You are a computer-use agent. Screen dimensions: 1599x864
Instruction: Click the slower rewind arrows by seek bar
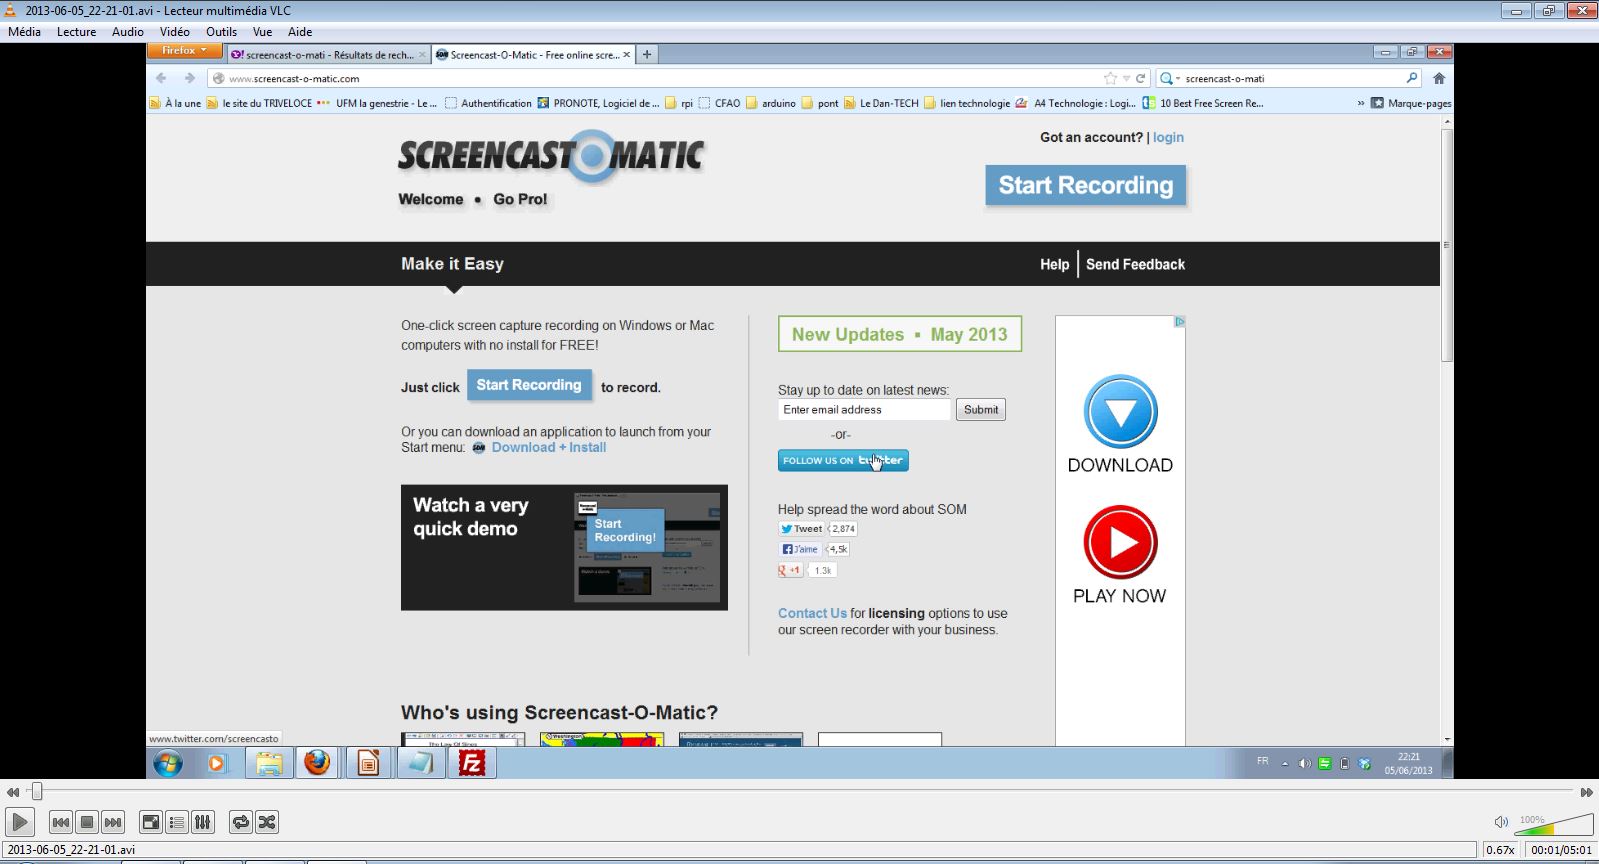[12, 792]
